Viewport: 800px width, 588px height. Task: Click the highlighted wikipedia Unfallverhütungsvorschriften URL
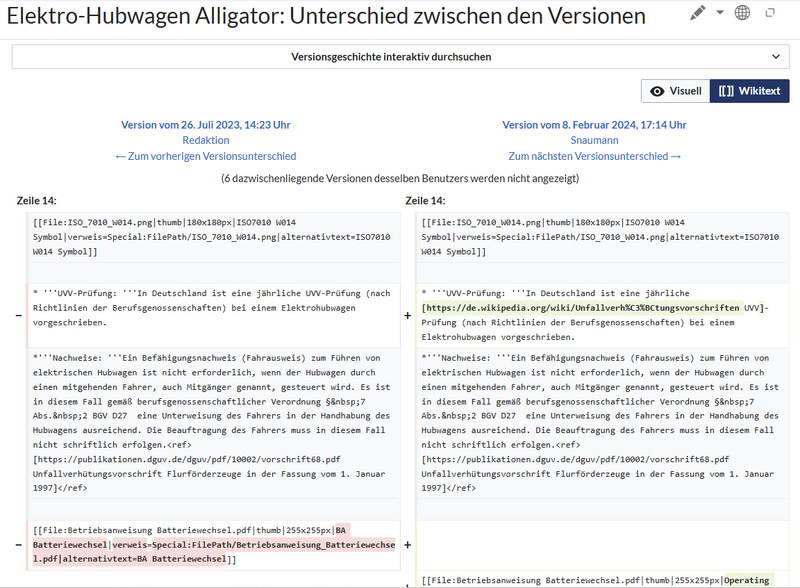581,308
